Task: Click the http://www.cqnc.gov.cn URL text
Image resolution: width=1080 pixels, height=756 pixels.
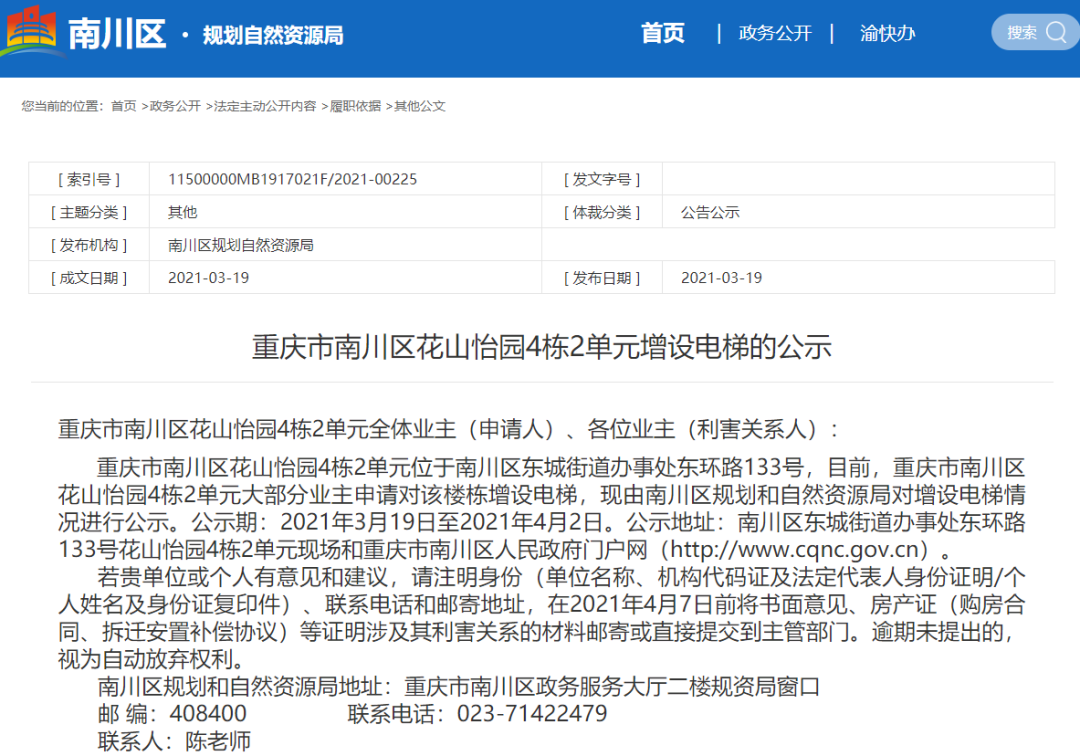Action: [x=795, y=549]
